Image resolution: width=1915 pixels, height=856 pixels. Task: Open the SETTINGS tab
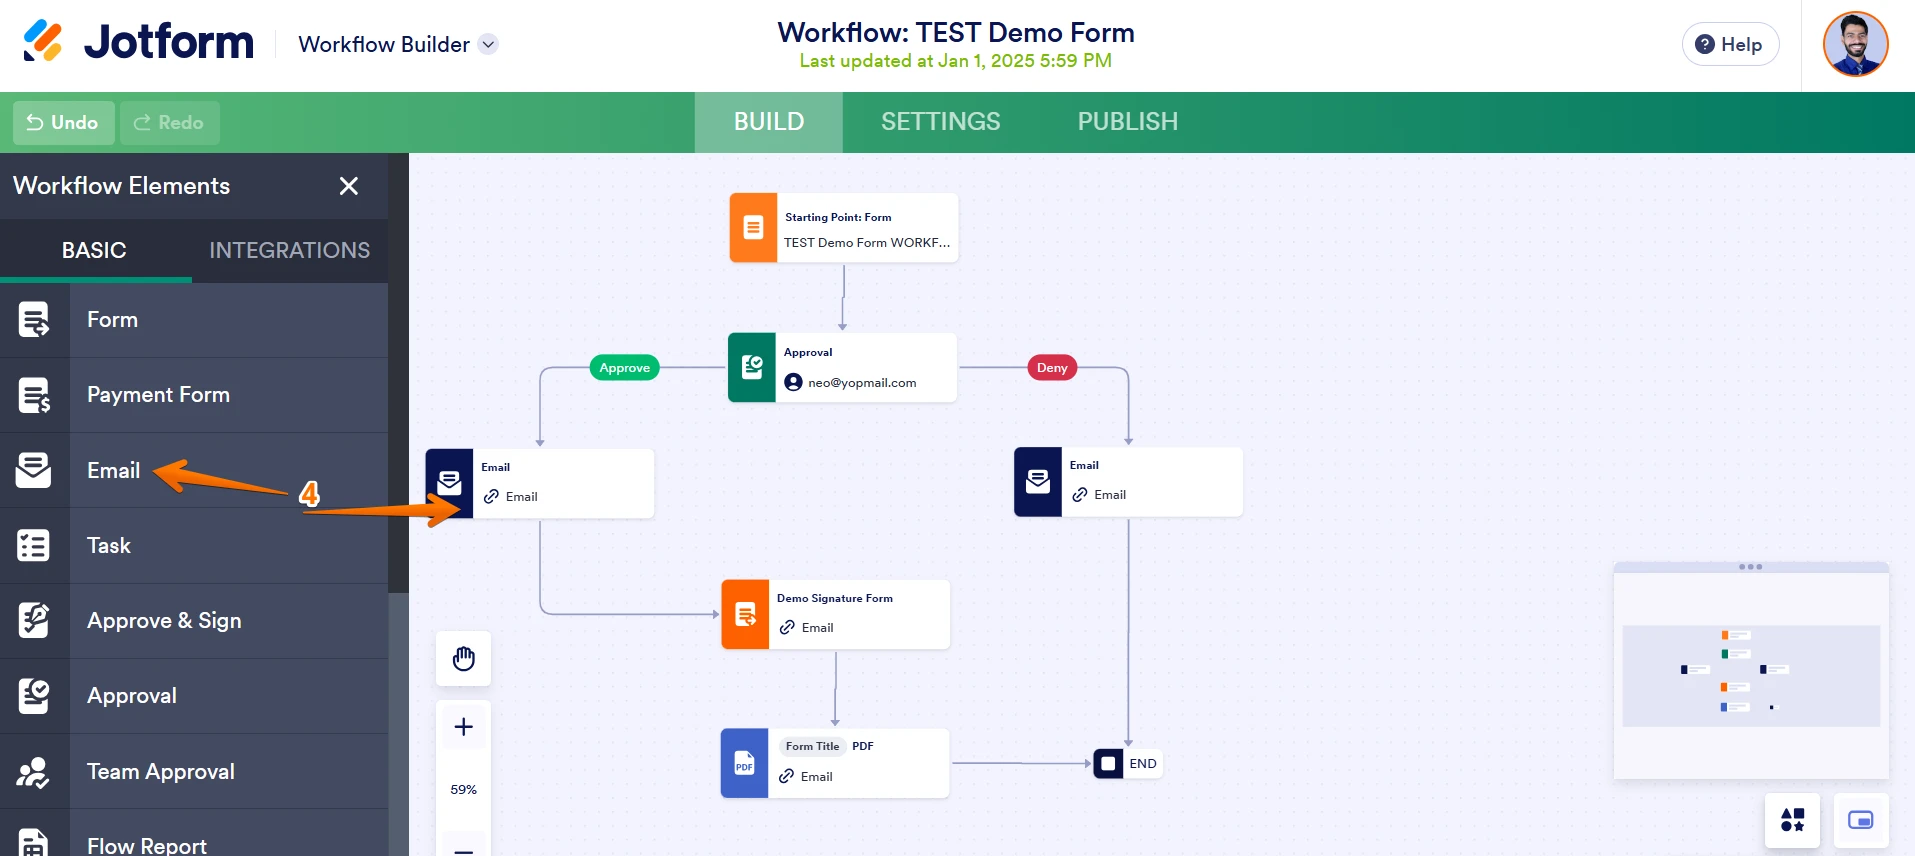(x=940, y=122)
